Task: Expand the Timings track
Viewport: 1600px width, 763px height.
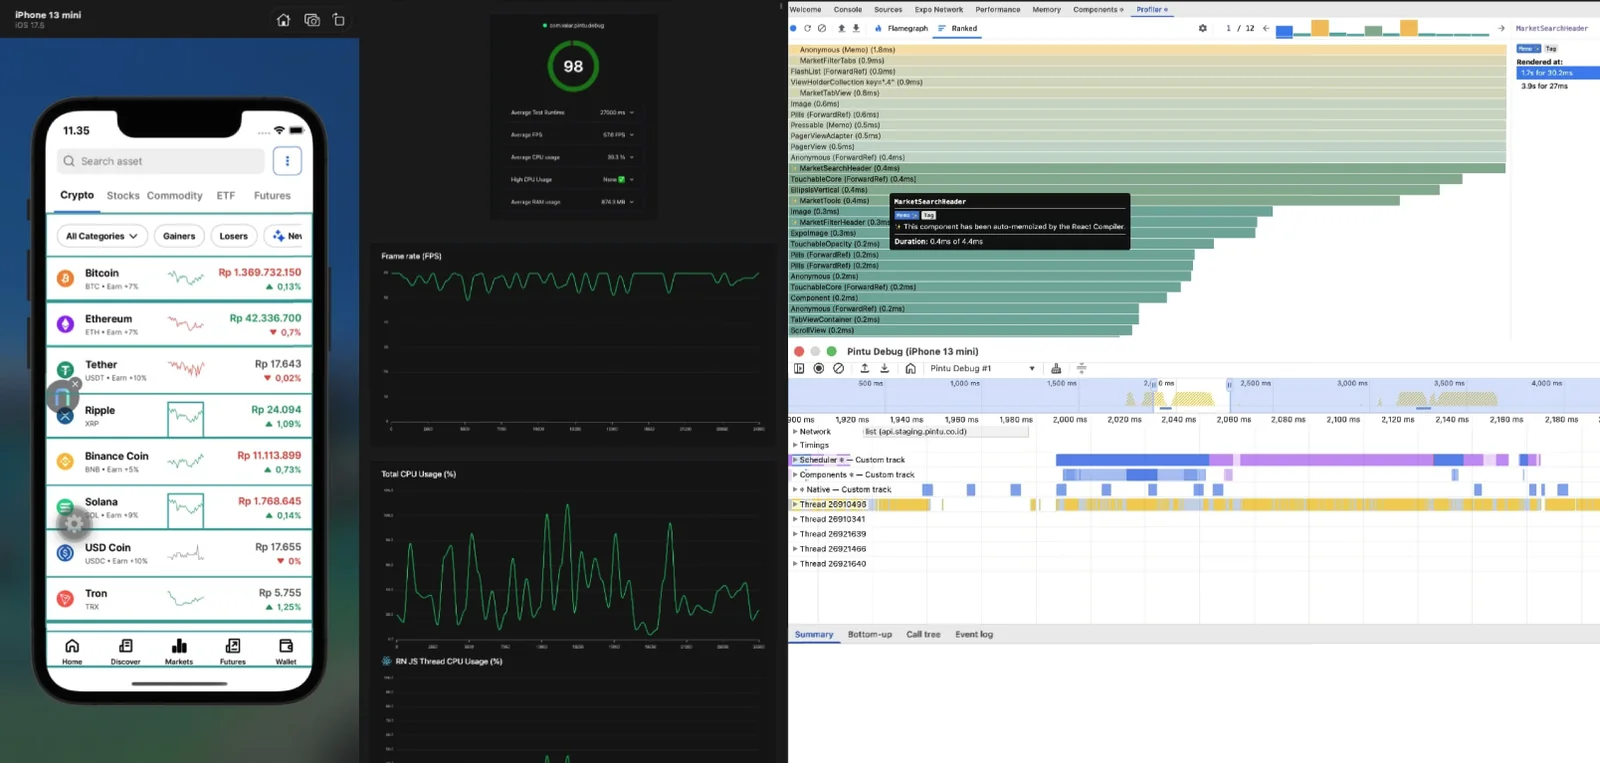Action: click(795, 445)
